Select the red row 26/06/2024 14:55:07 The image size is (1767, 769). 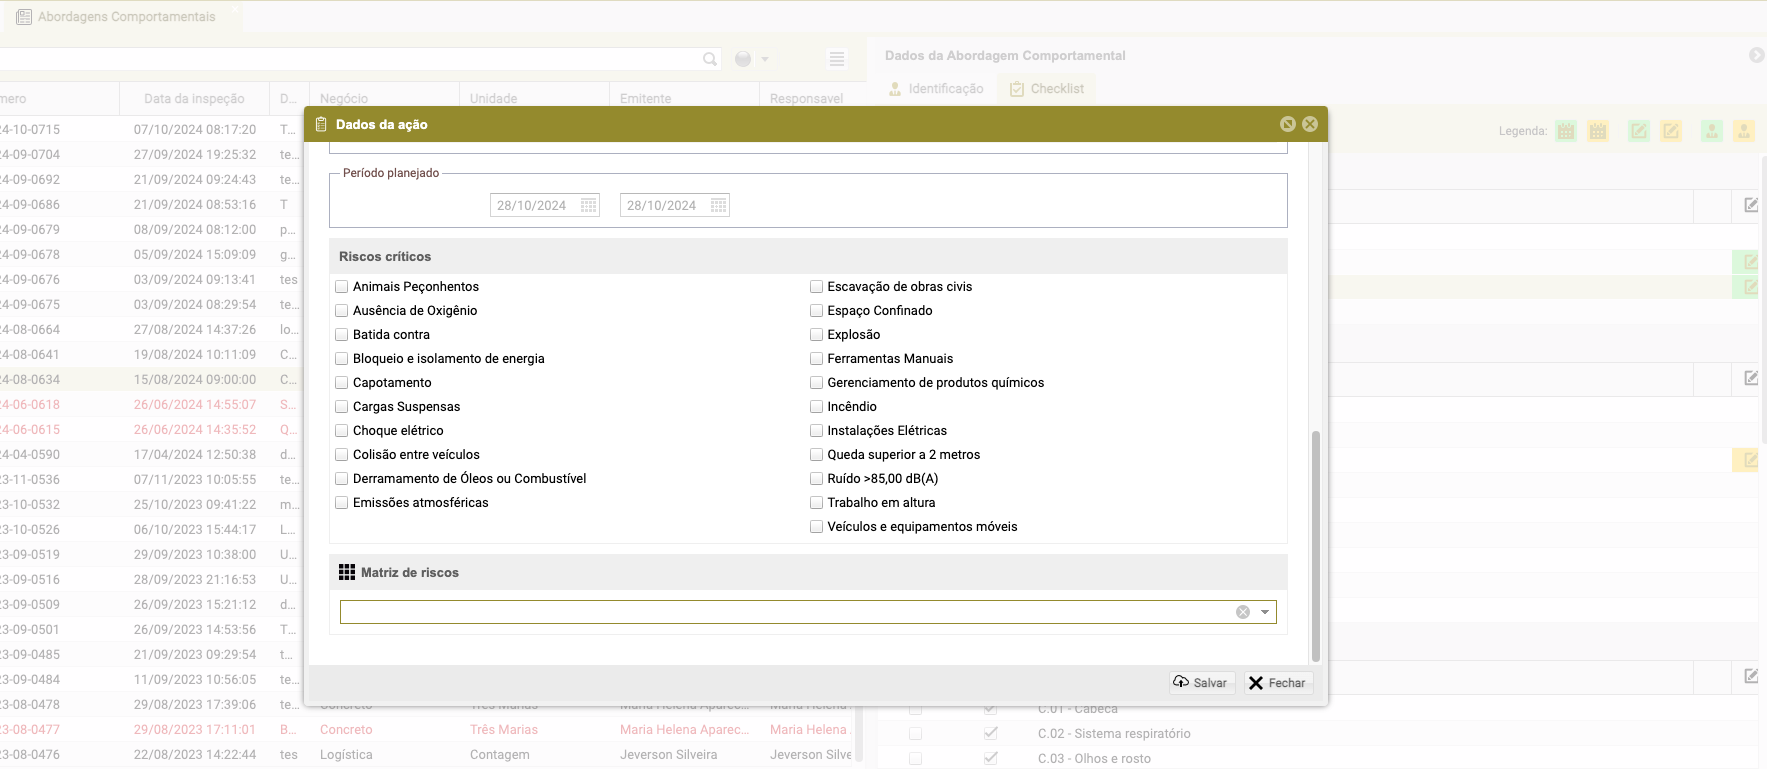(195, 405)
